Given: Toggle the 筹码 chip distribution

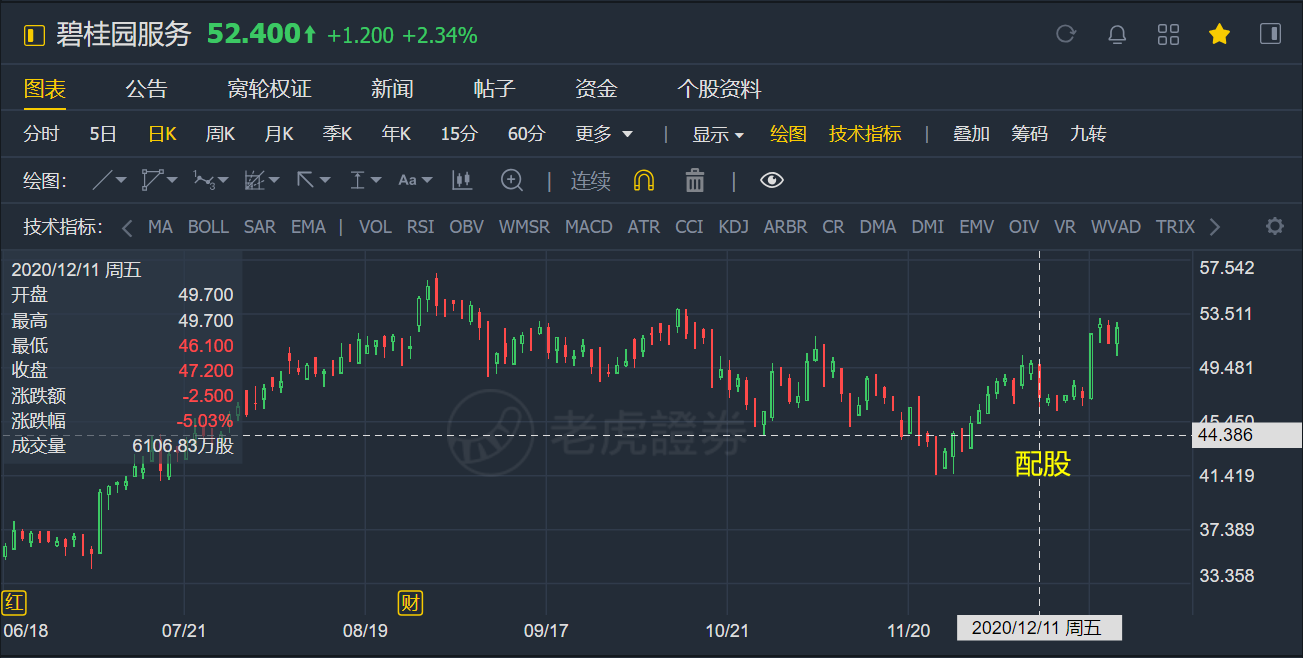Looking at the screenshot, I should click(1029, 134).
